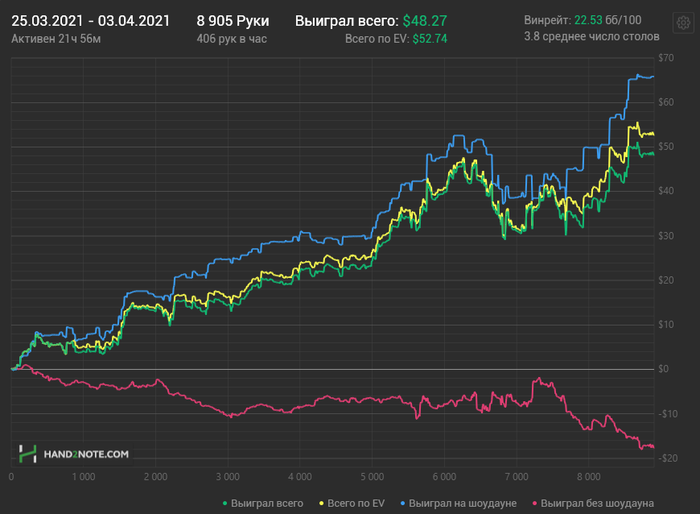The width and height of the screenshot is (700, 514).
Task: Click the total winnings value $48.27
Action: (425, 21)
